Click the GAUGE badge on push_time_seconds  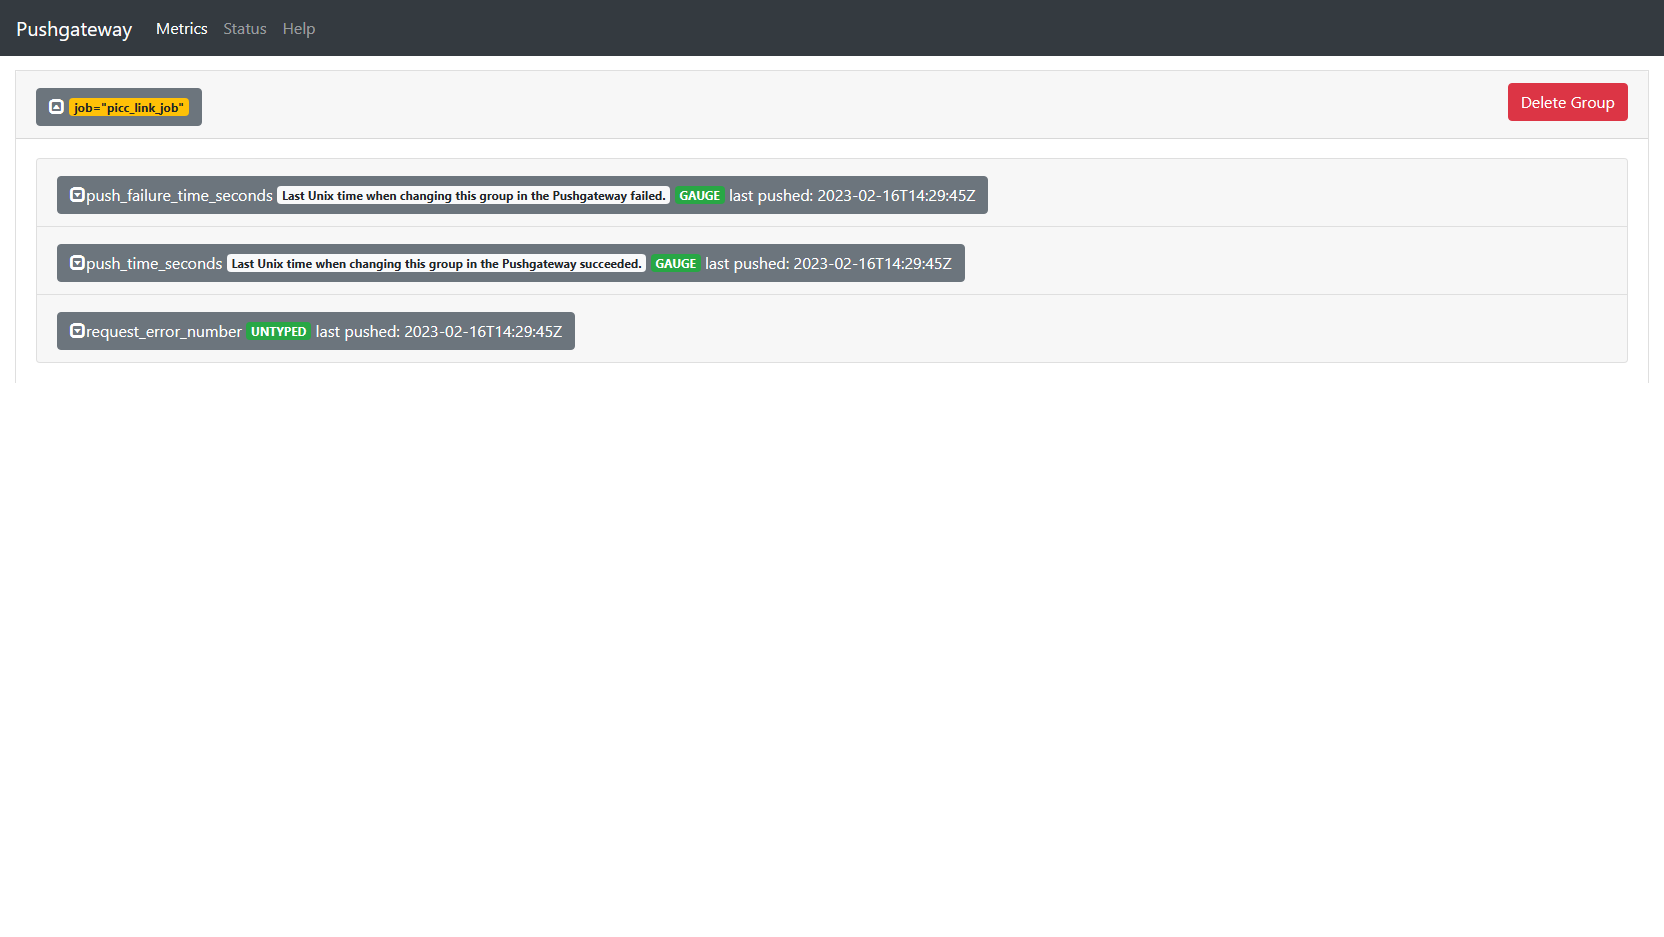coord(675,264)
